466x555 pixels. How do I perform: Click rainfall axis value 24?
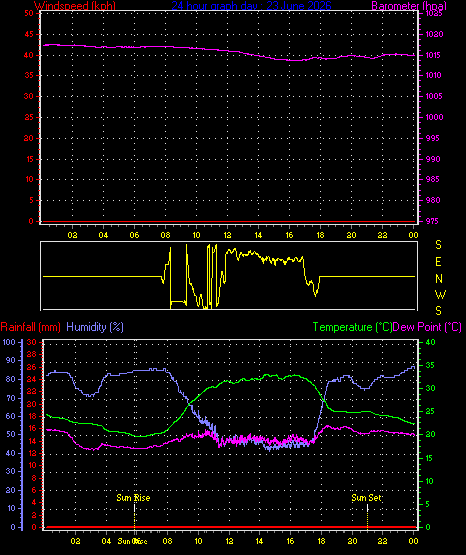32,379
